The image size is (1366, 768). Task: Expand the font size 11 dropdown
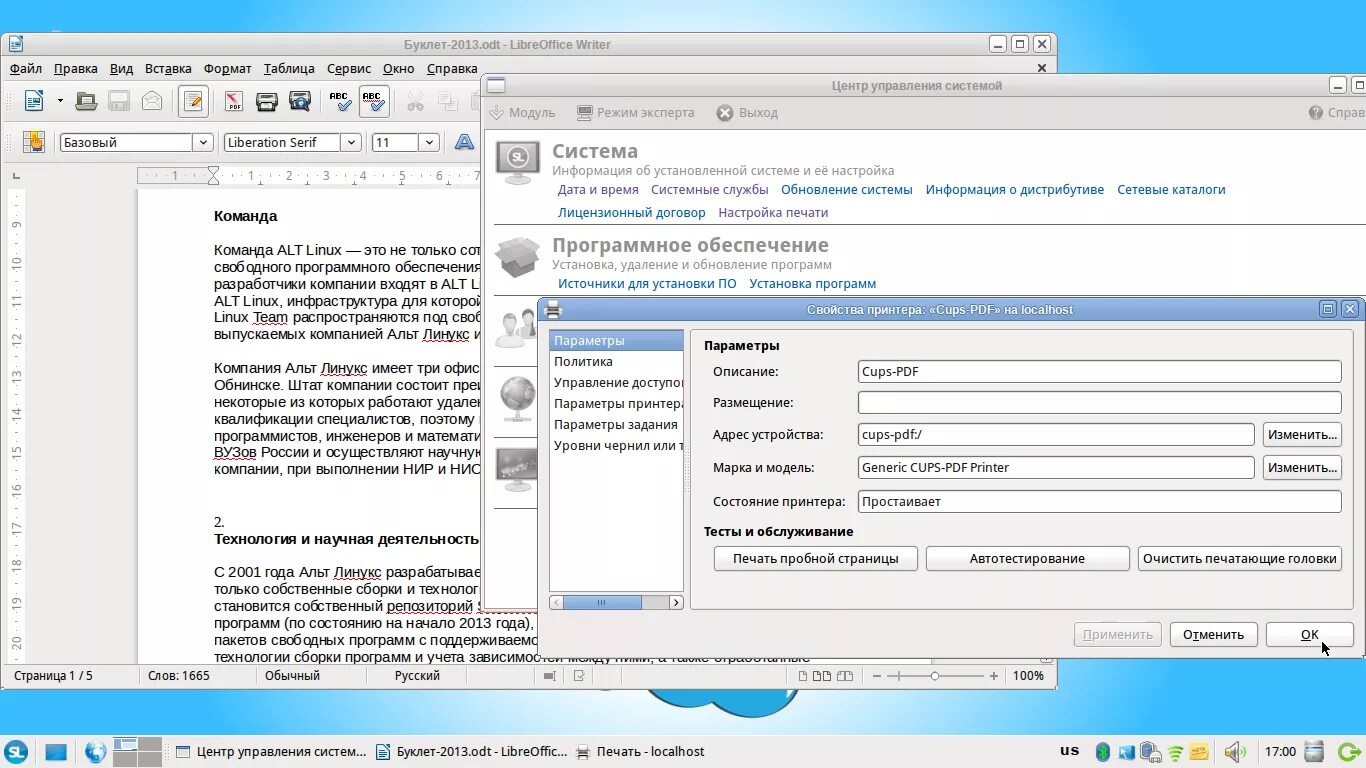tap(429, 142)
